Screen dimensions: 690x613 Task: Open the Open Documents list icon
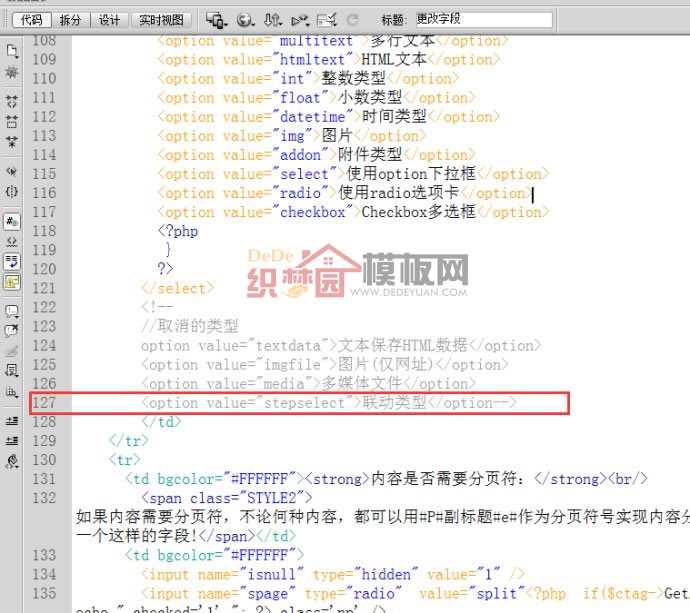click(x=12, y=50)
